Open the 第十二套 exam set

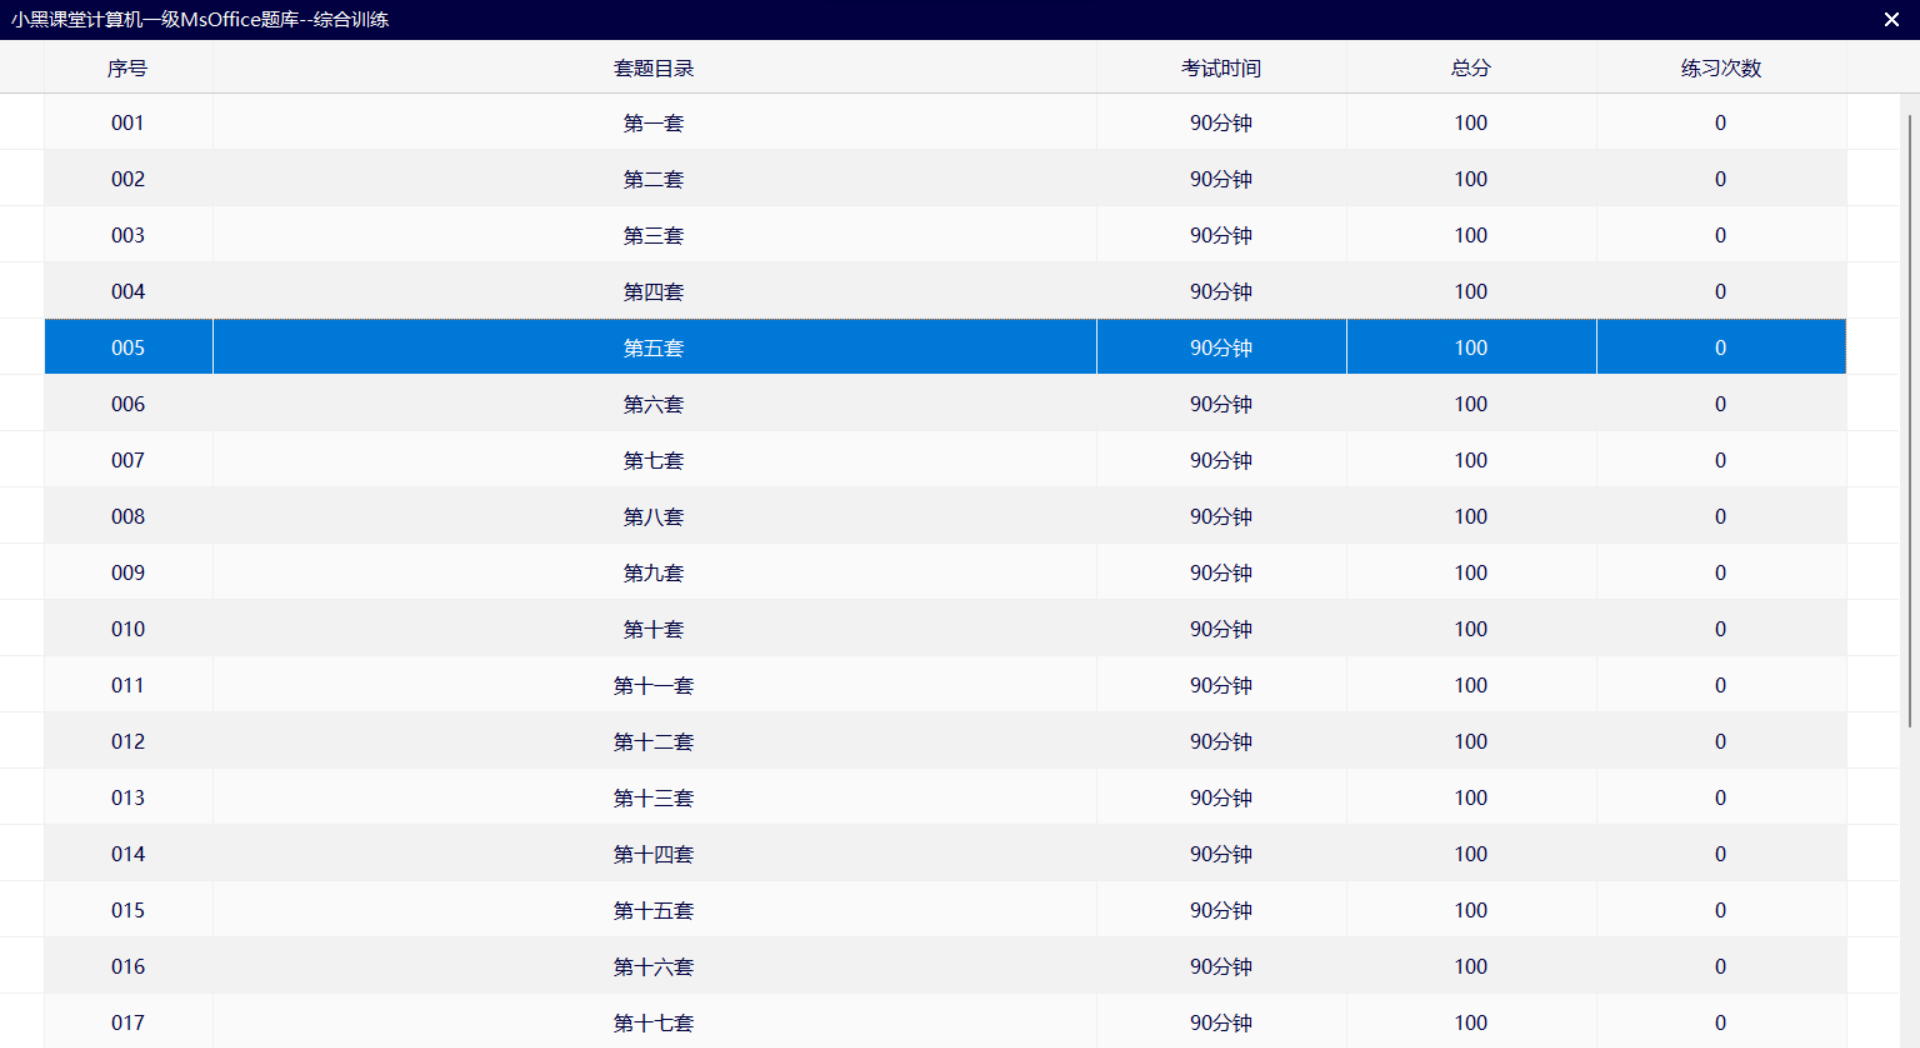point(653,742)
